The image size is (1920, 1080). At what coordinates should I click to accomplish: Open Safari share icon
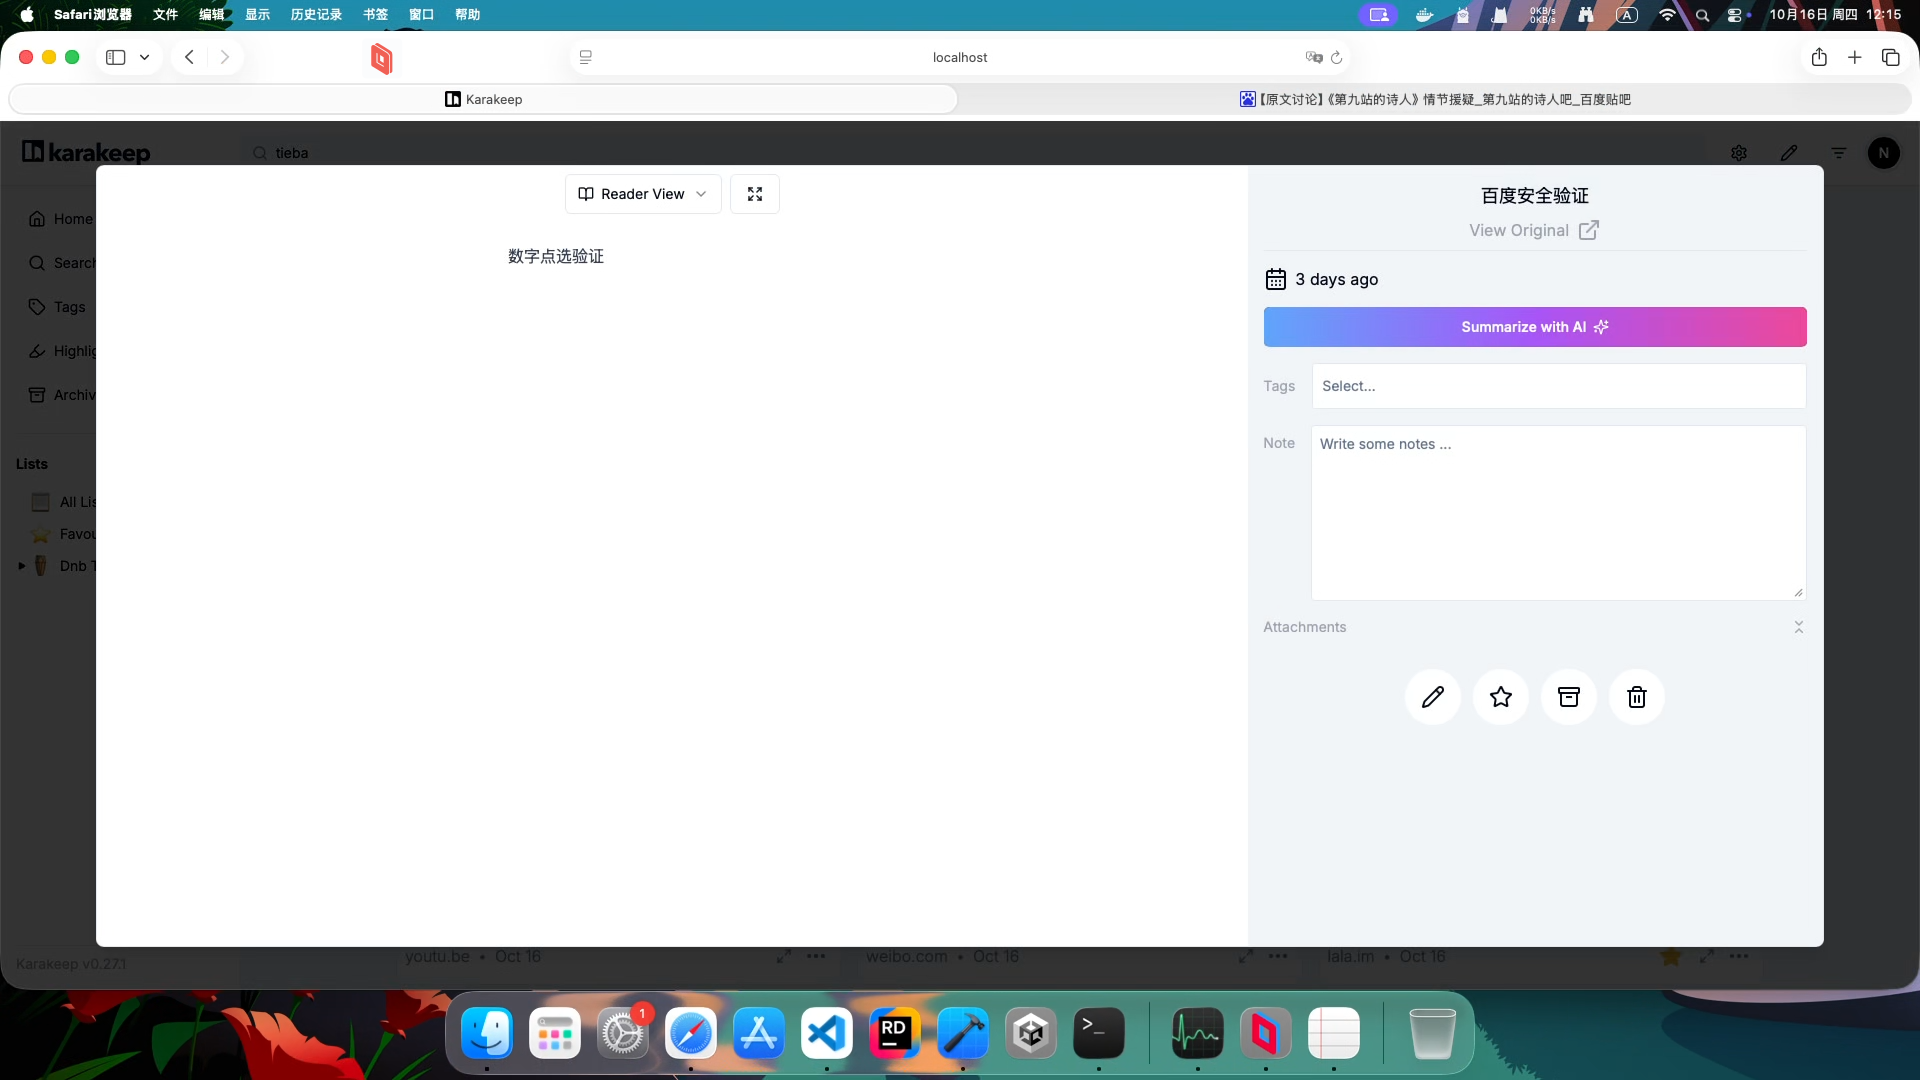(x=1819, y=58)
